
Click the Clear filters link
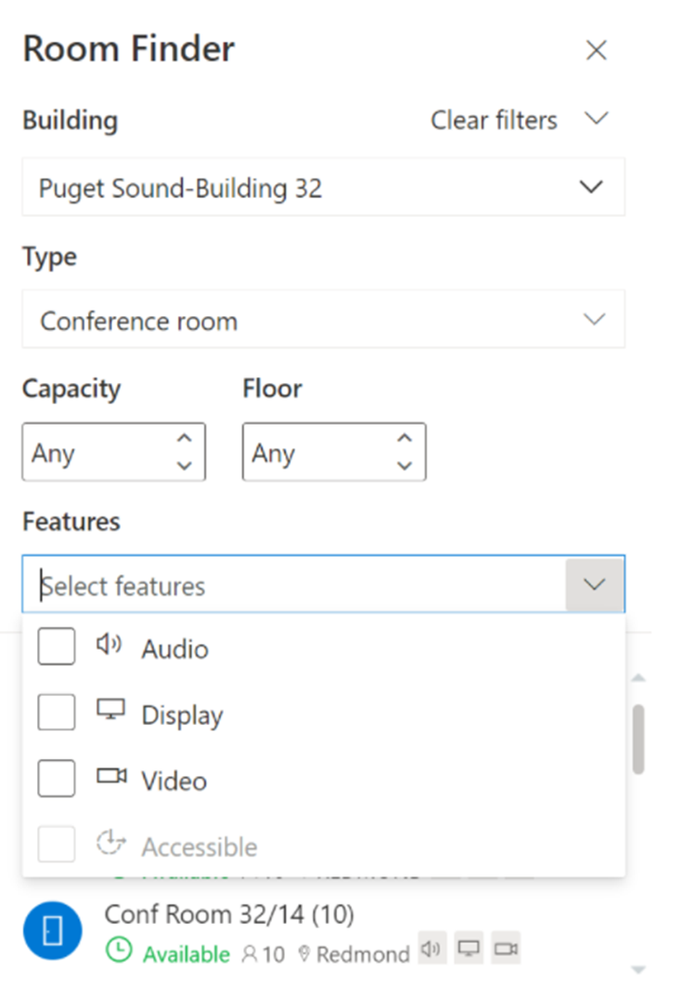494,120
